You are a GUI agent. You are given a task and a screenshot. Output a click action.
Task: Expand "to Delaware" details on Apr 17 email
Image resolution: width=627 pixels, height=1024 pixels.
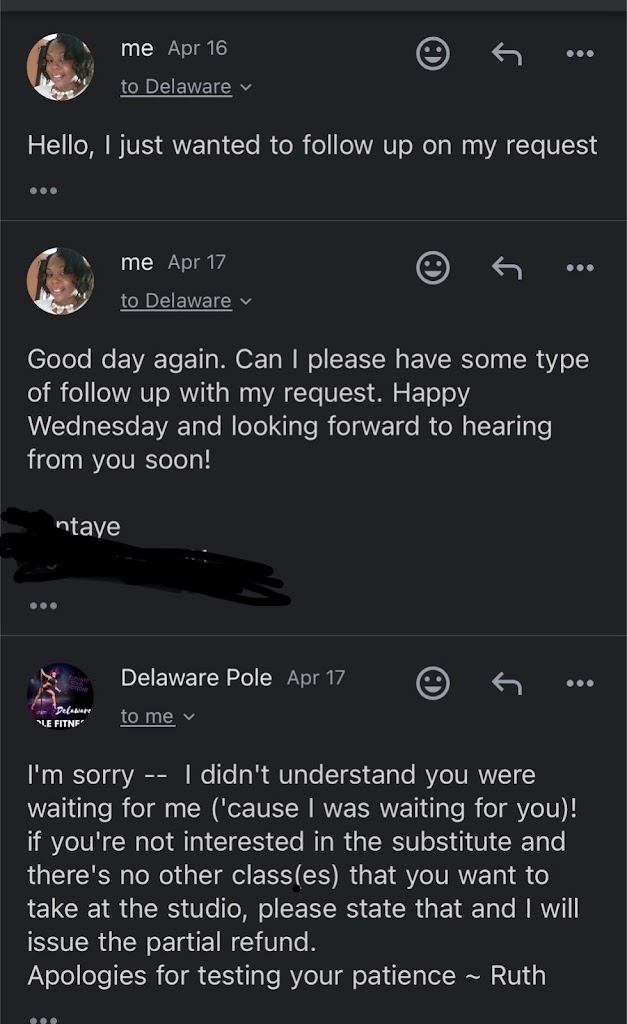coord(186,301)
